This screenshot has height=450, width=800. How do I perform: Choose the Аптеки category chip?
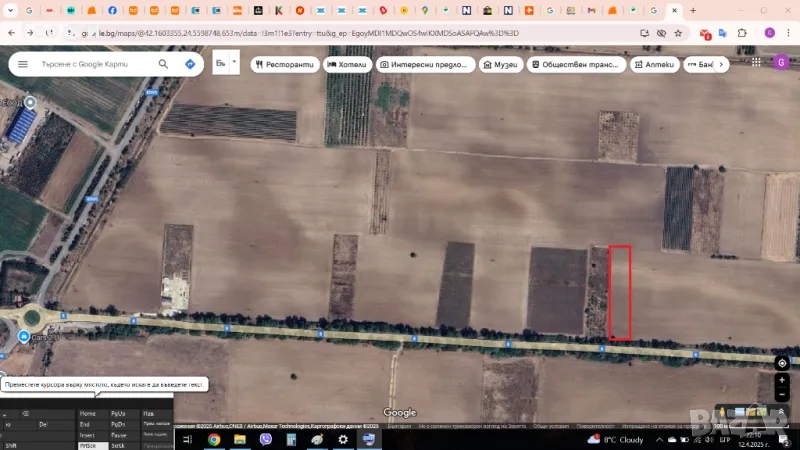(654, 64)
